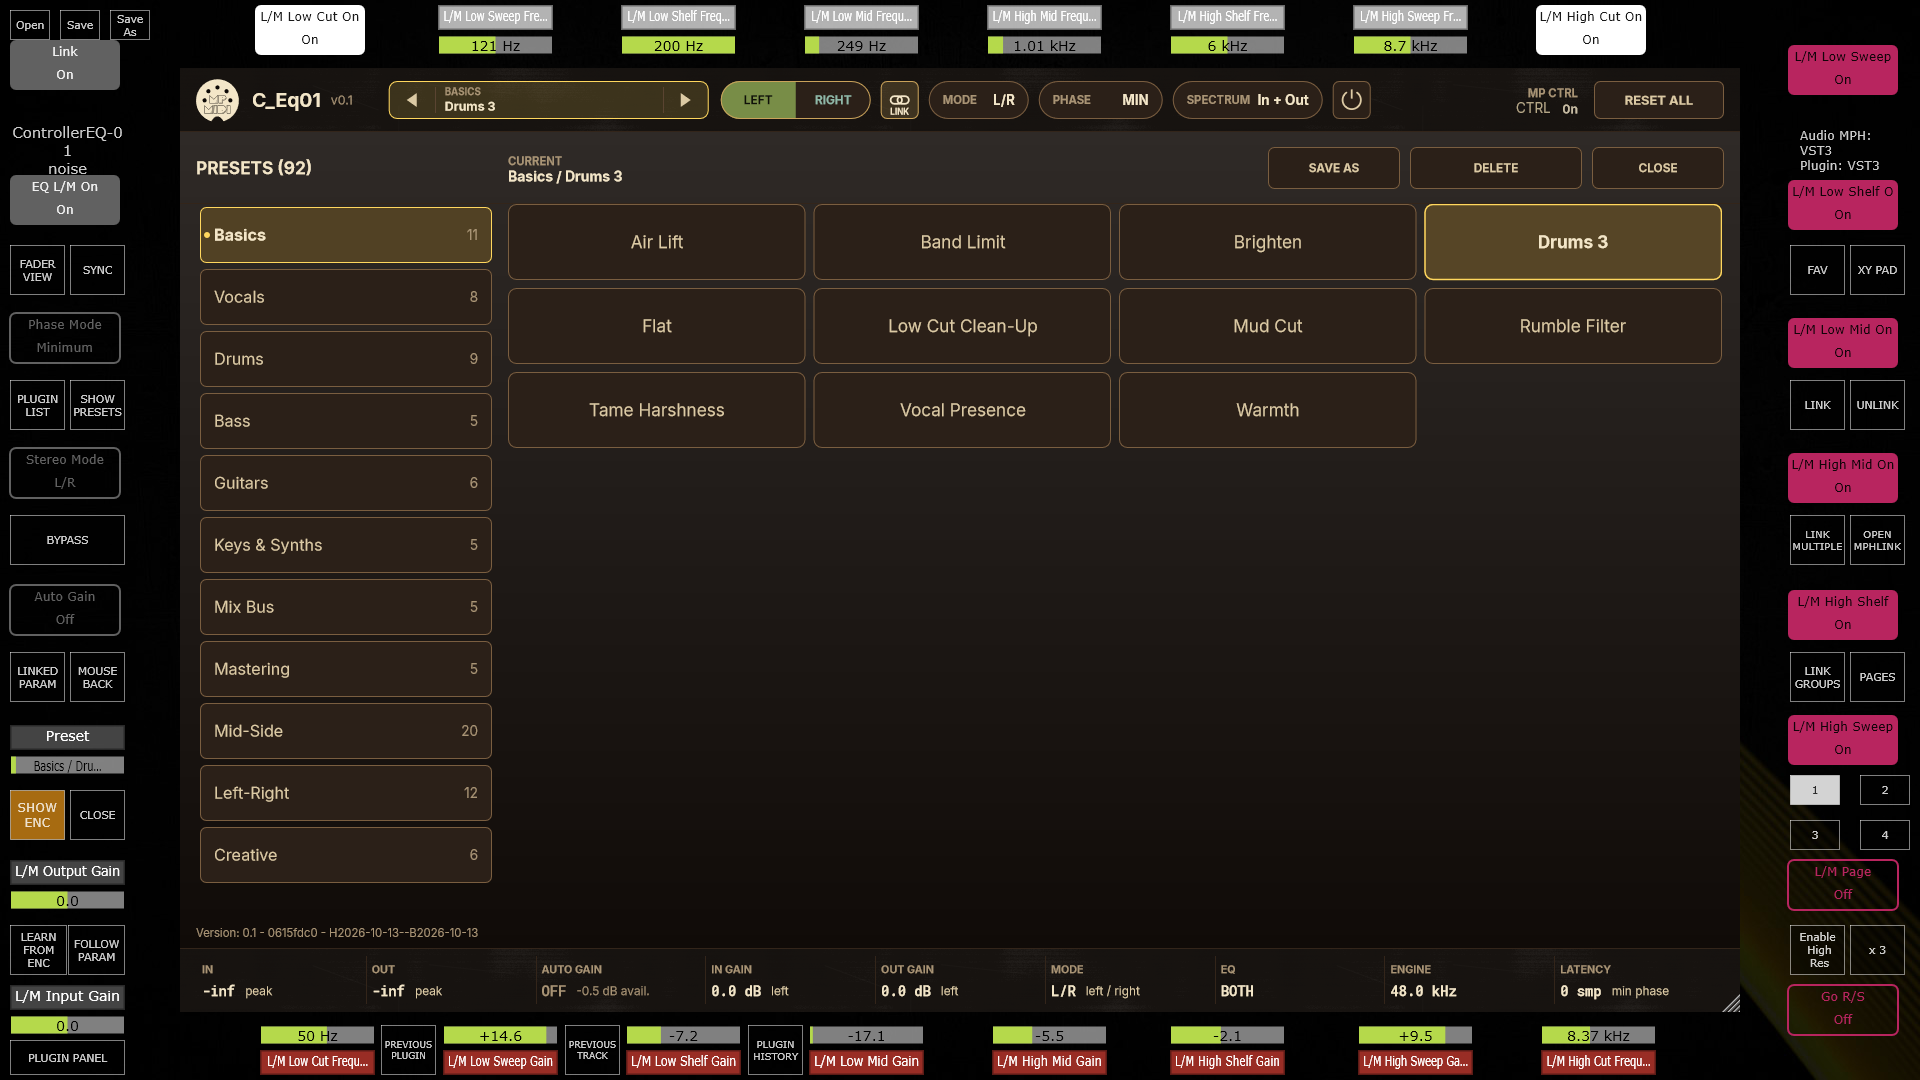Click the PLUGIN PANEL button
Screen dimensions: 1920x1080
click(x=67, y=1058)
